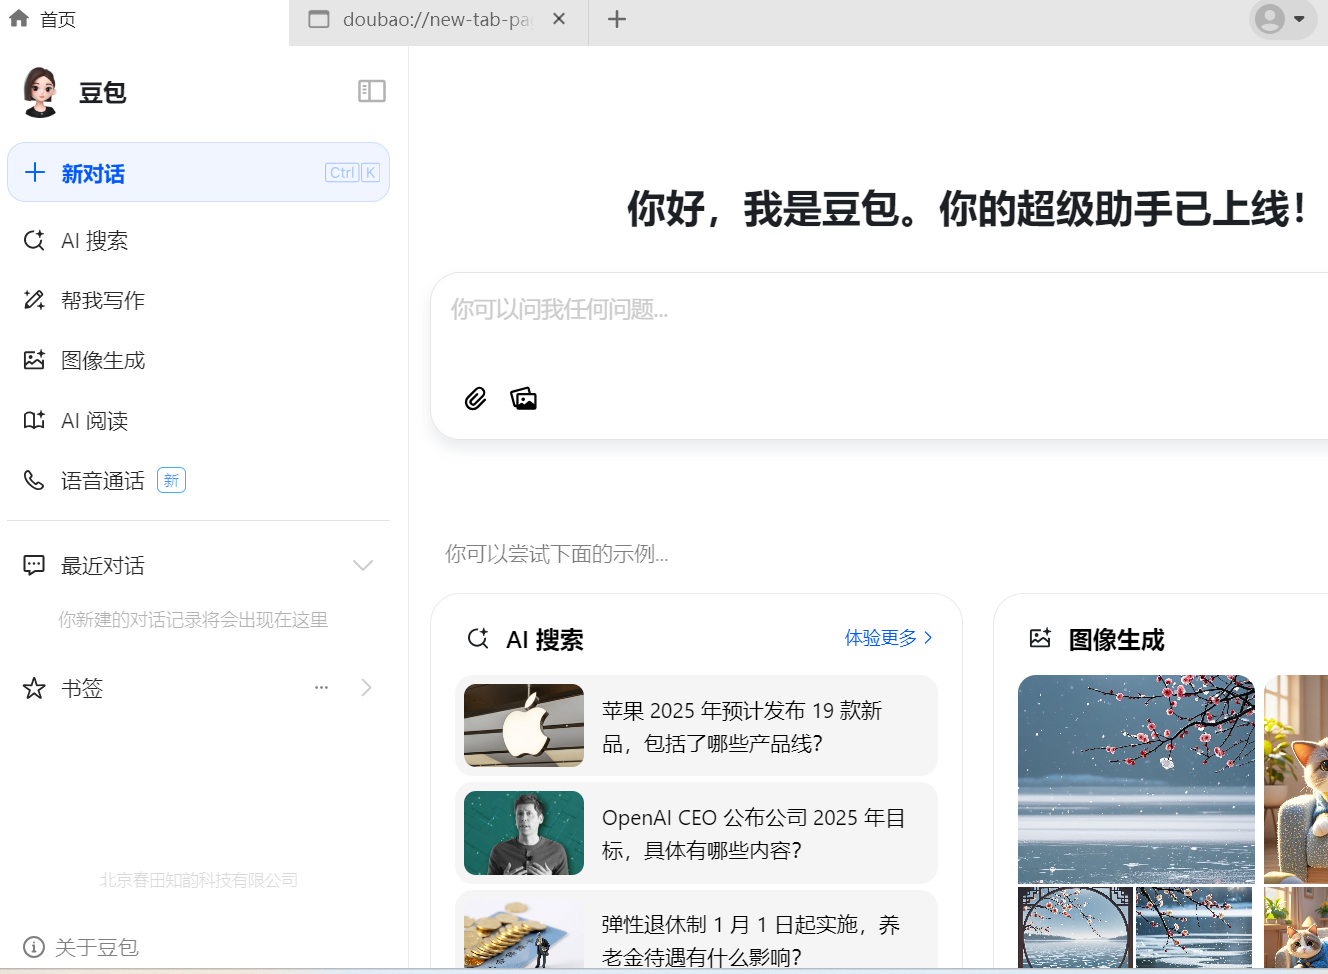
Task: Upload an image with picture icon
Action: [x=524, y=399]
